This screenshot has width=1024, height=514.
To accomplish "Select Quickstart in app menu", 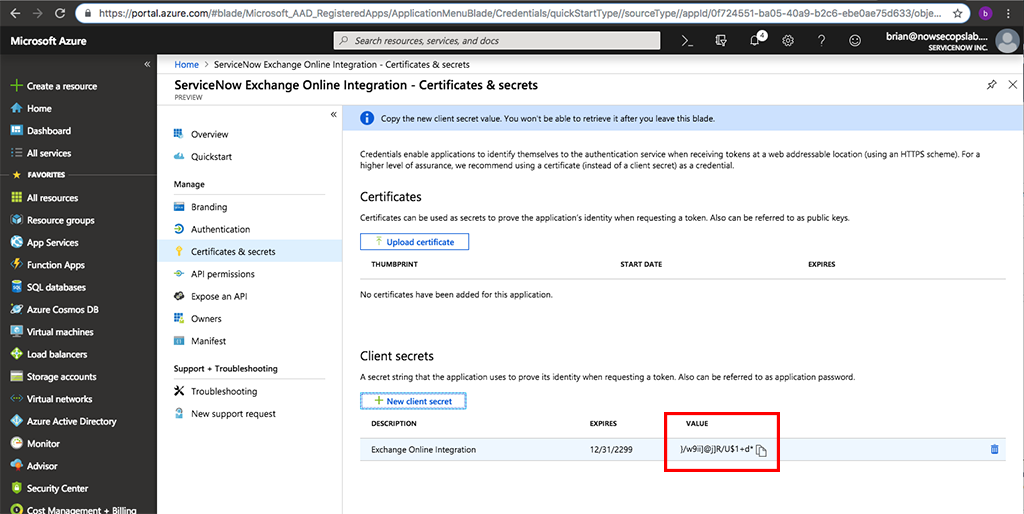I will click(x=202, y=157).
